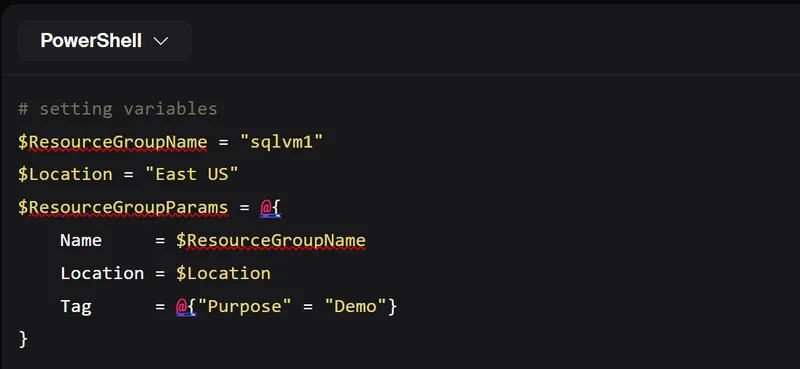The height and width of the screenshot is (369, 800).
Task: Click the $Location variable being assigned "East US"
Action: 65,175
